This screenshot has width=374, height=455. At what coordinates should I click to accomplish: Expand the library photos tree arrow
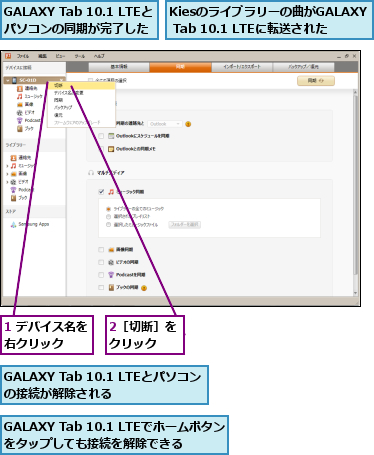[7, 174]
